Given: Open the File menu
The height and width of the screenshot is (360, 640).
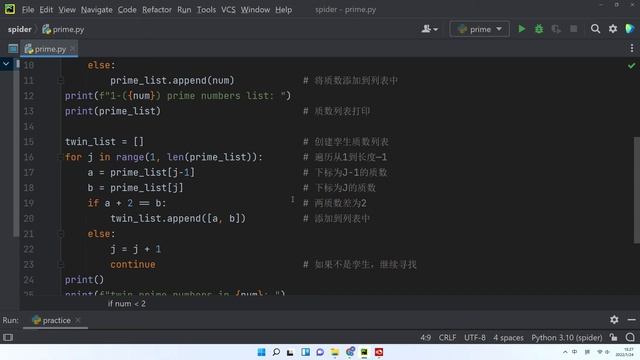Looking at the screenshot, I should [28, 9].
